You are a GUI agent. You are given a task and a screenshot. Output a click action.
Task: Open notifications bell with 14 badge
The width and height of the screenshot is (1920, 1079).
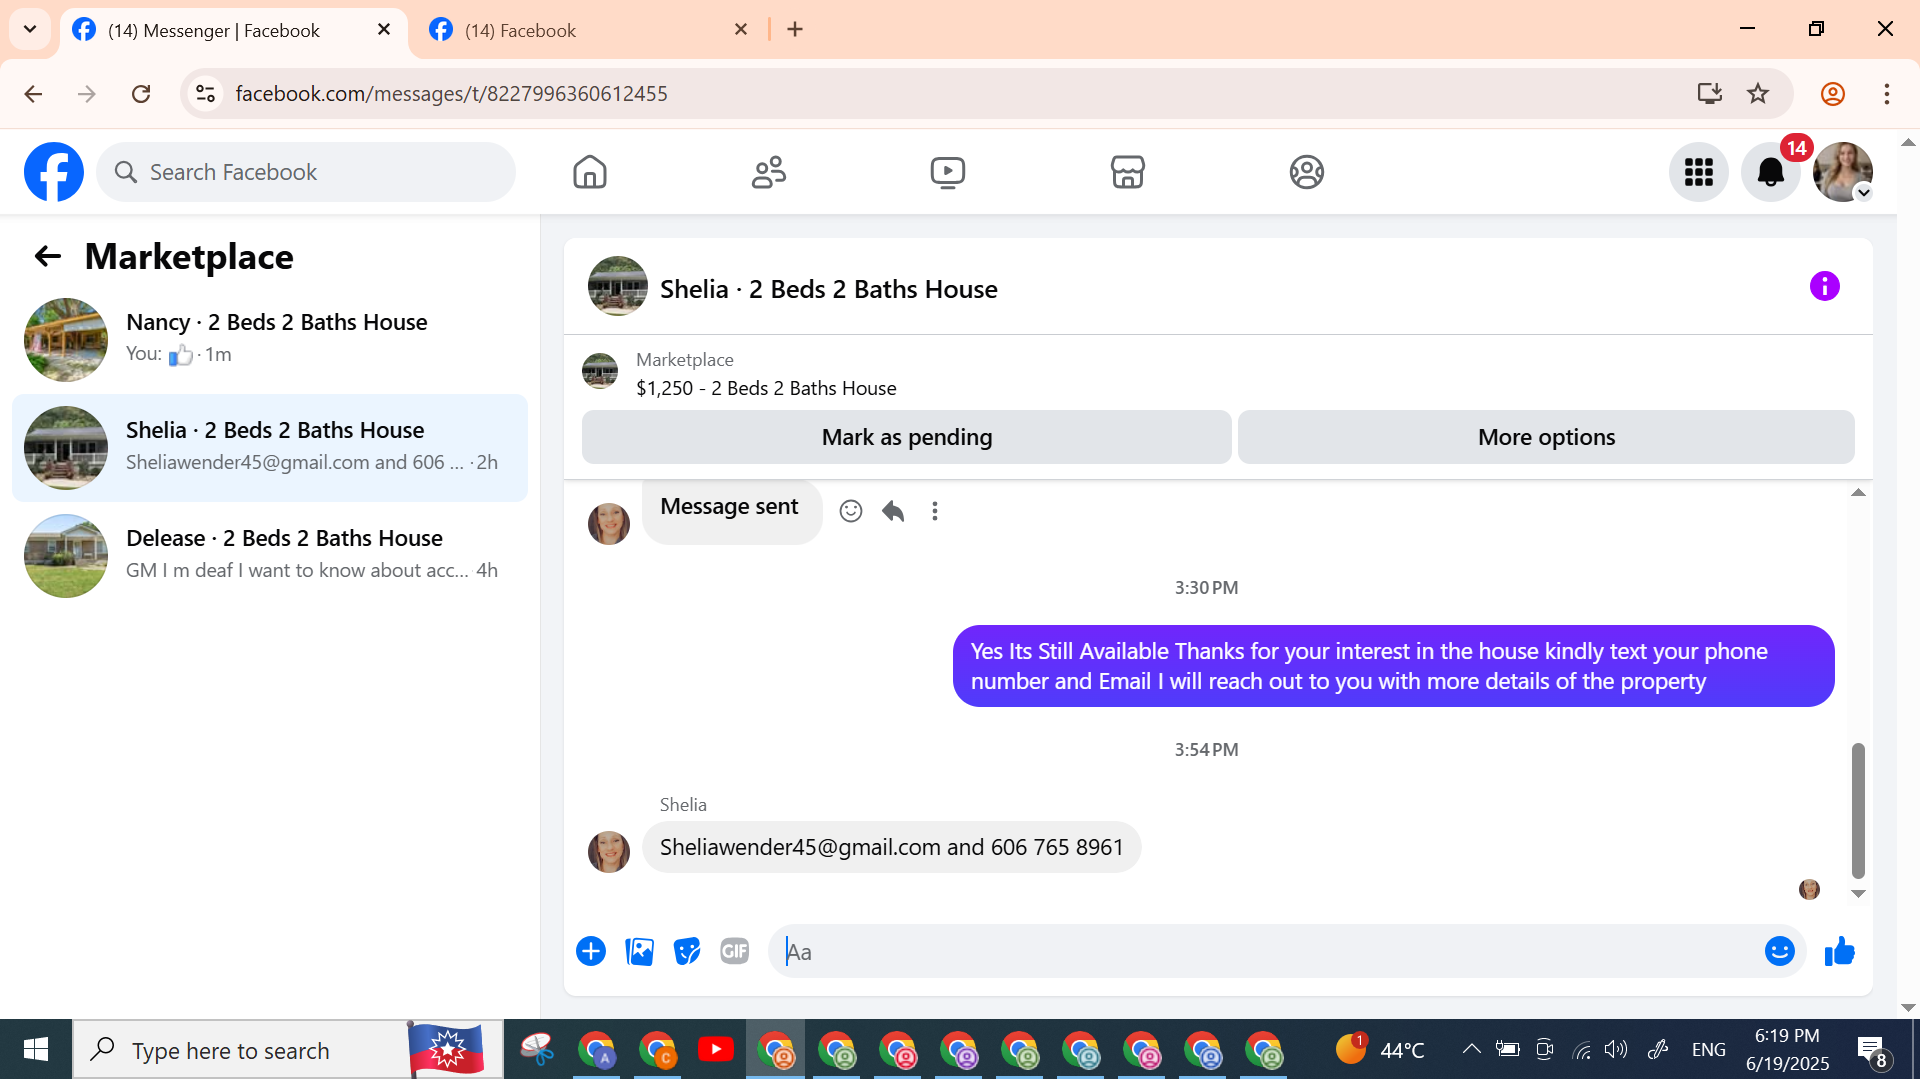tap(1771, 172)
